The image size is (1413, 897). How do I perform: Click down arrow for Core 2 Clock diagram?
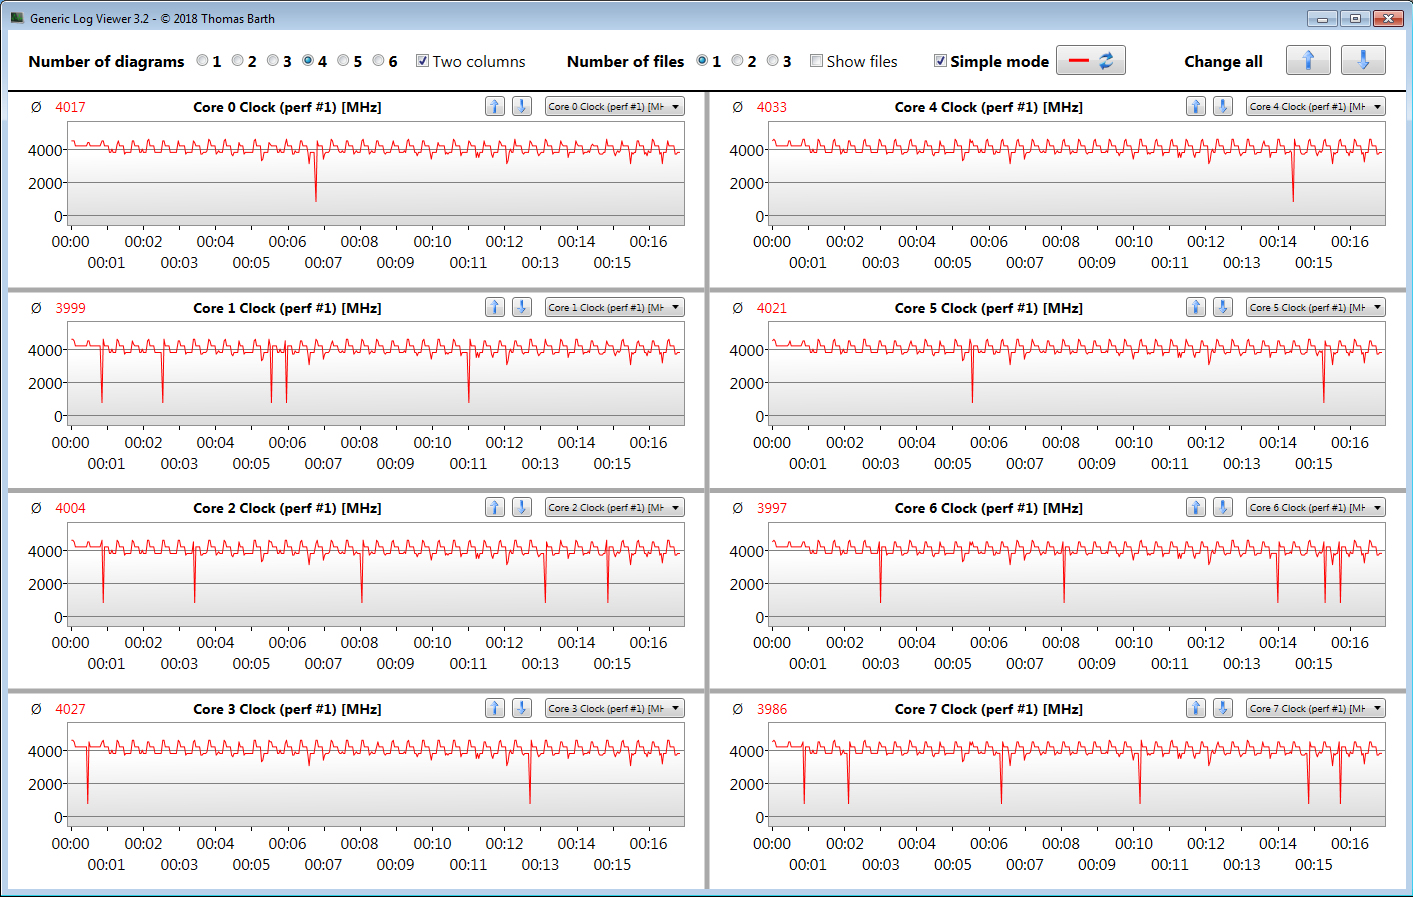click(522, 507)
